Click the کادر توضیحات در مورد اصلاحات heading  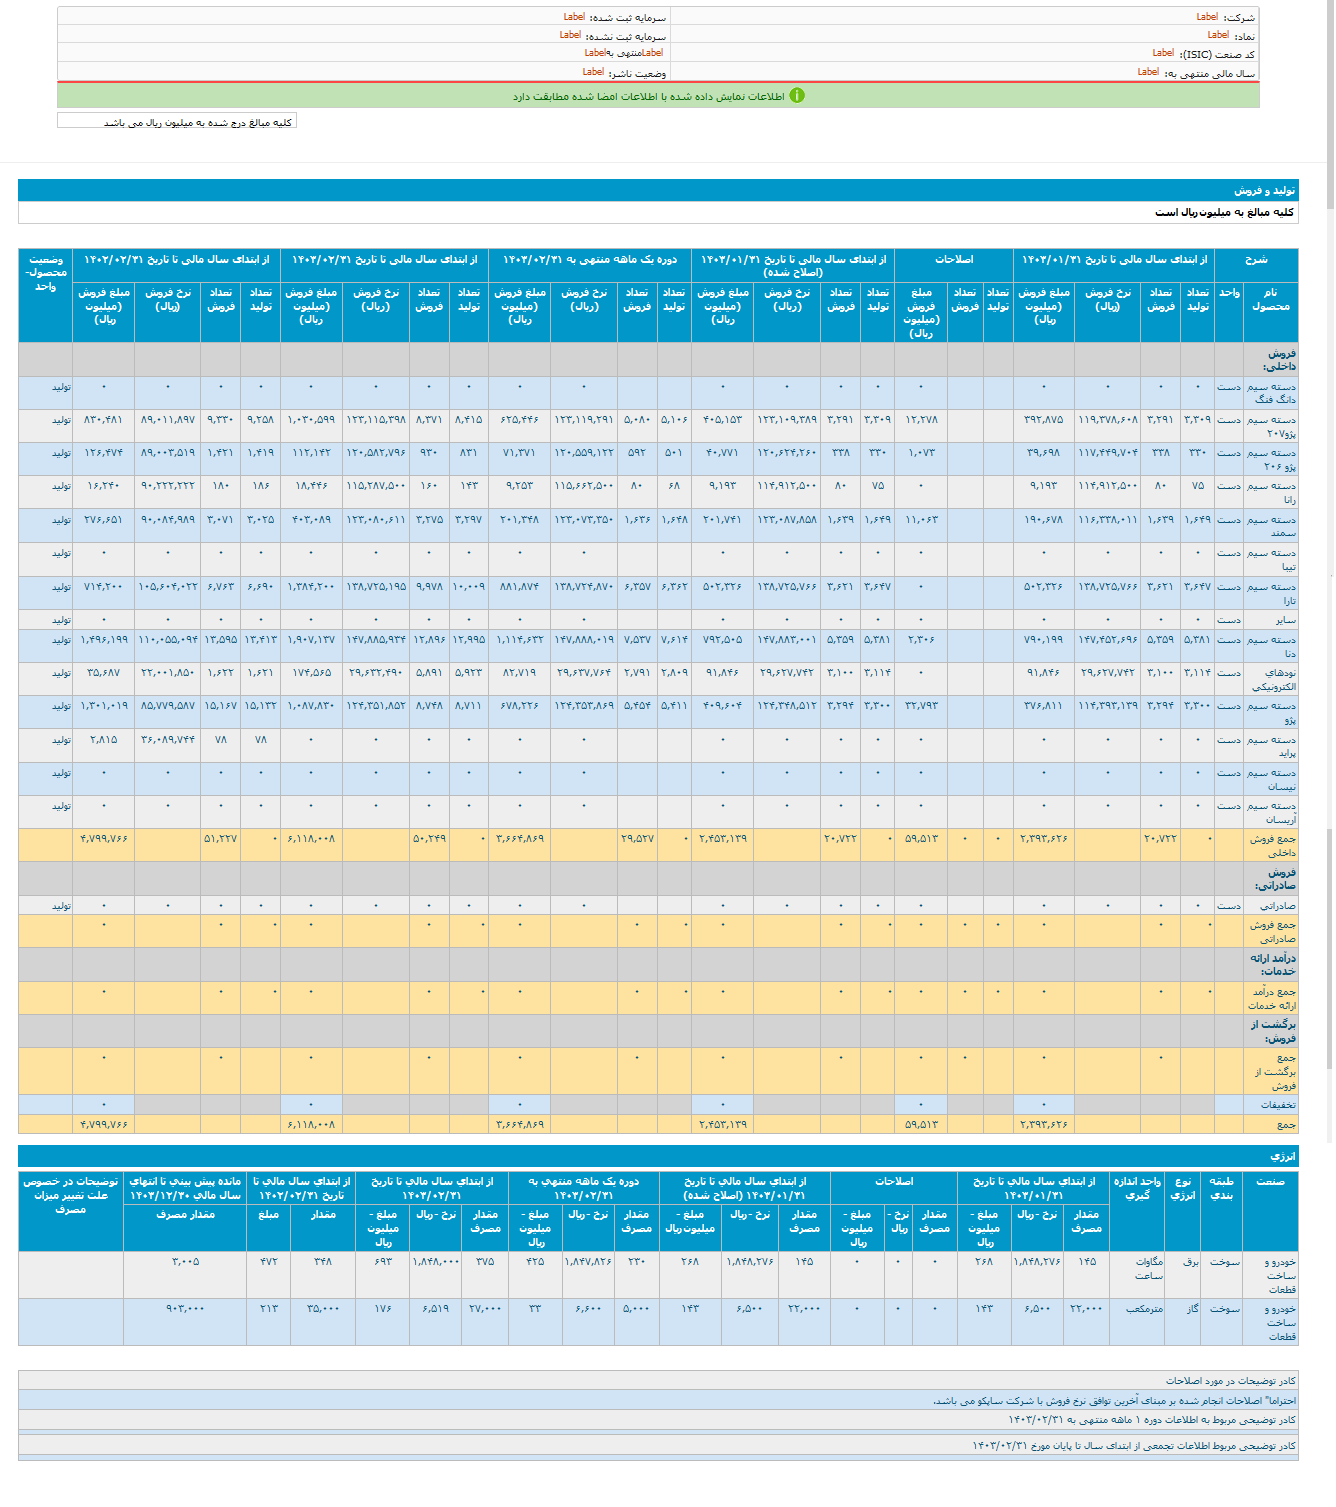tap(1230, 1381)
